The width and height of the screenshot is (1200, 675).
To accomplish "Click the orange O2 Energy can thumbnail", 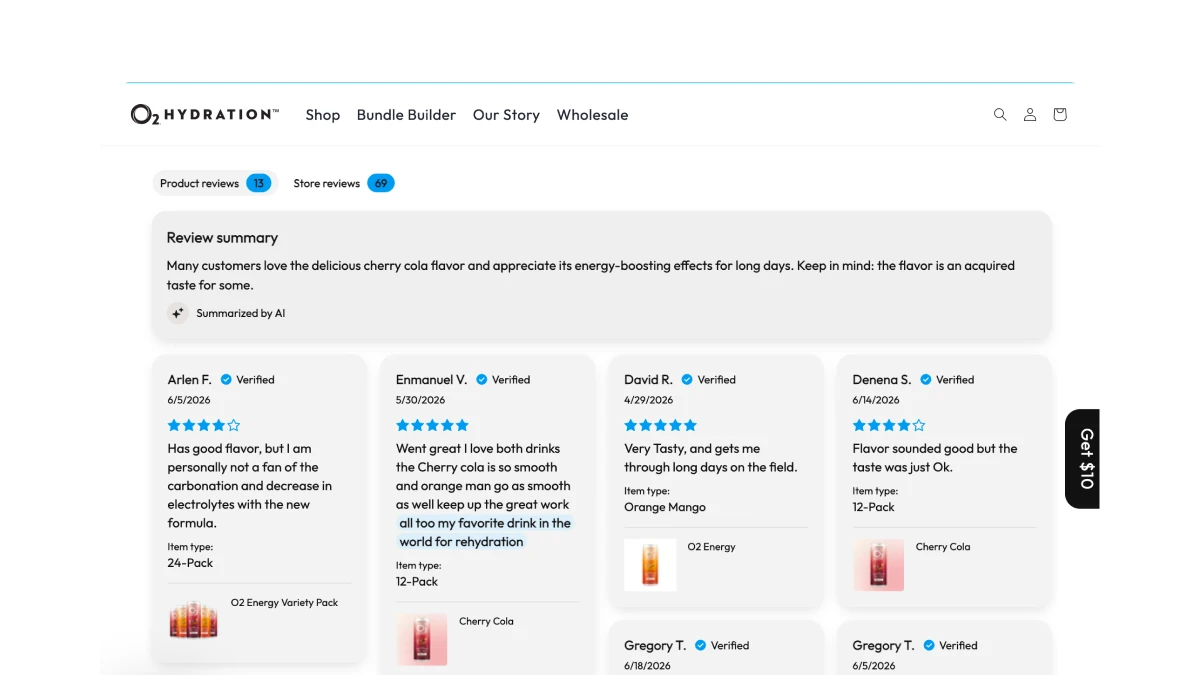I will [650, 565].
